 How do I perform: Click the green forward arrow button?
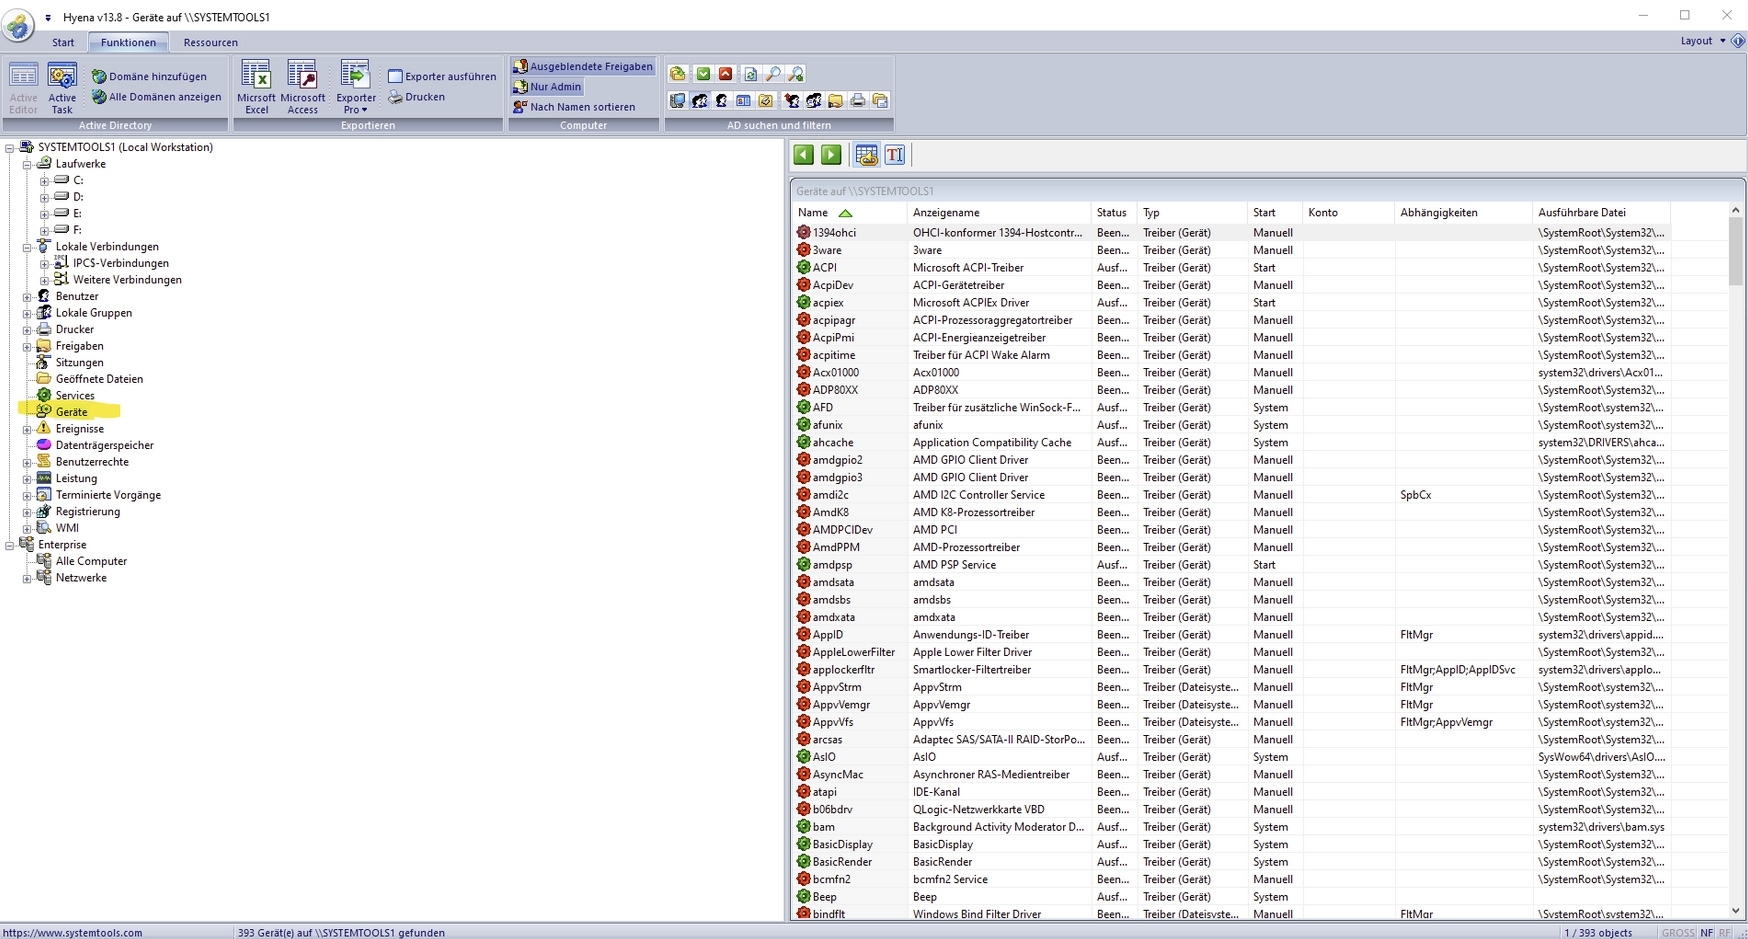pos(831,155)
